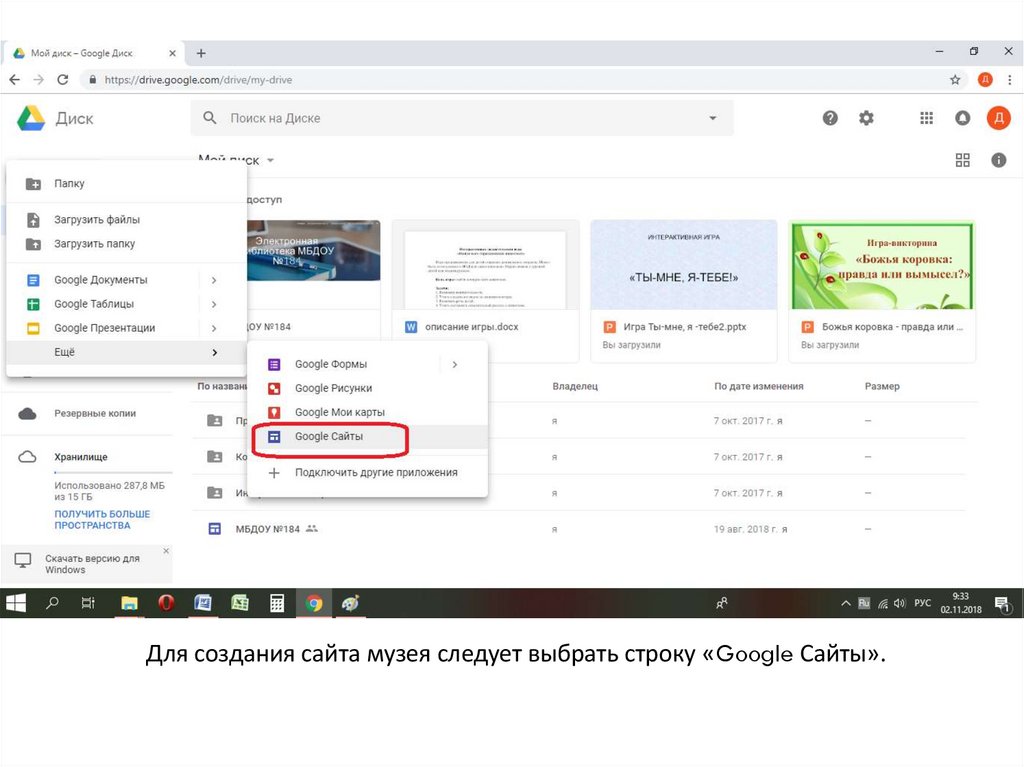
Task: Open Резервные копии in sidebar
Action: [x=94, y=413]
